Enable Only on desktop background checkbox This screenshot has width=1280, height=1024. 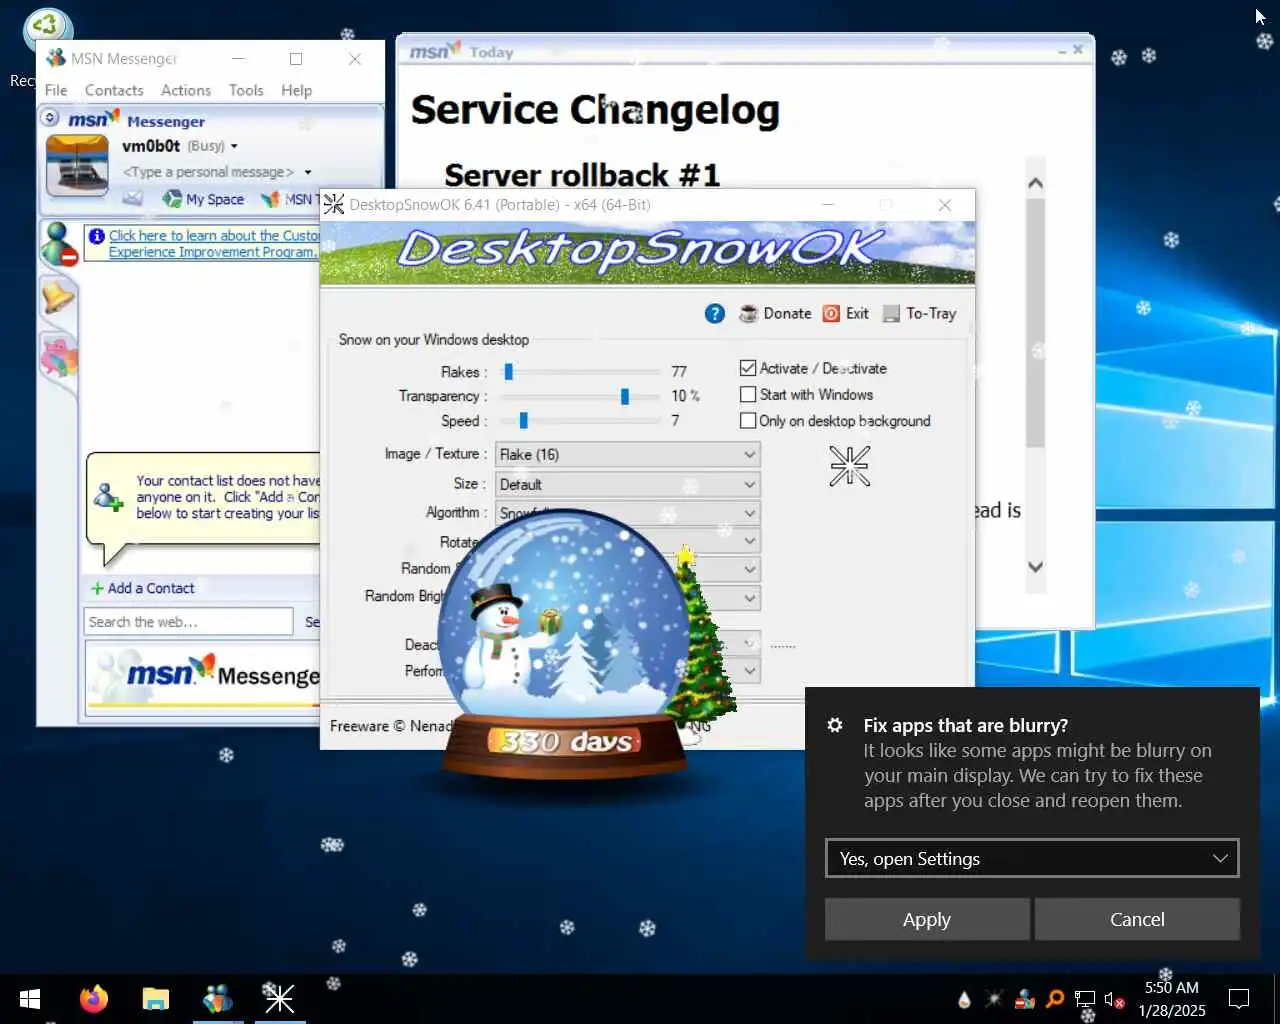point(748,421)
